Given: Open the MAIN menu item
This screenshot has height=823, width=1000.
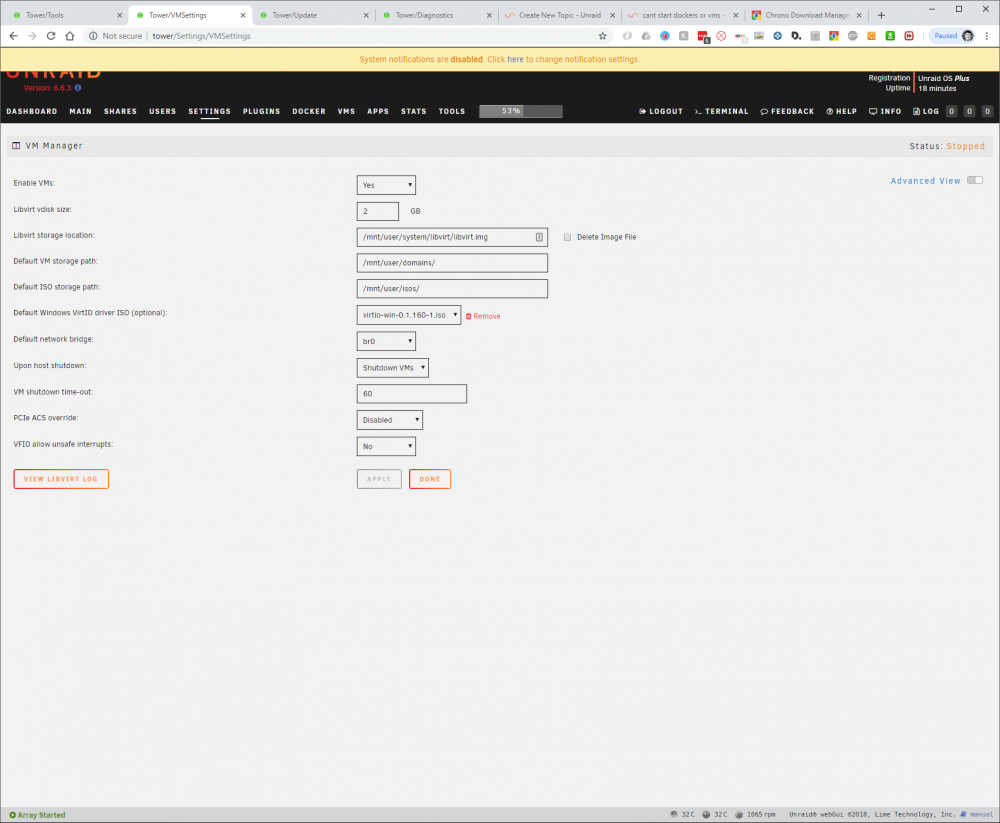Looking at the screenshot, I should point(80,111).
